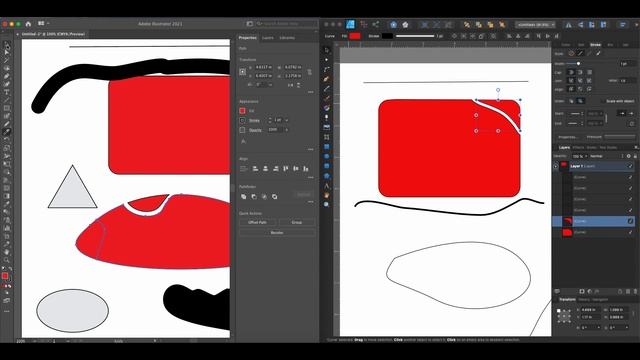
Task: Switch to Affinity's Export persona
Action: point(376,24)
